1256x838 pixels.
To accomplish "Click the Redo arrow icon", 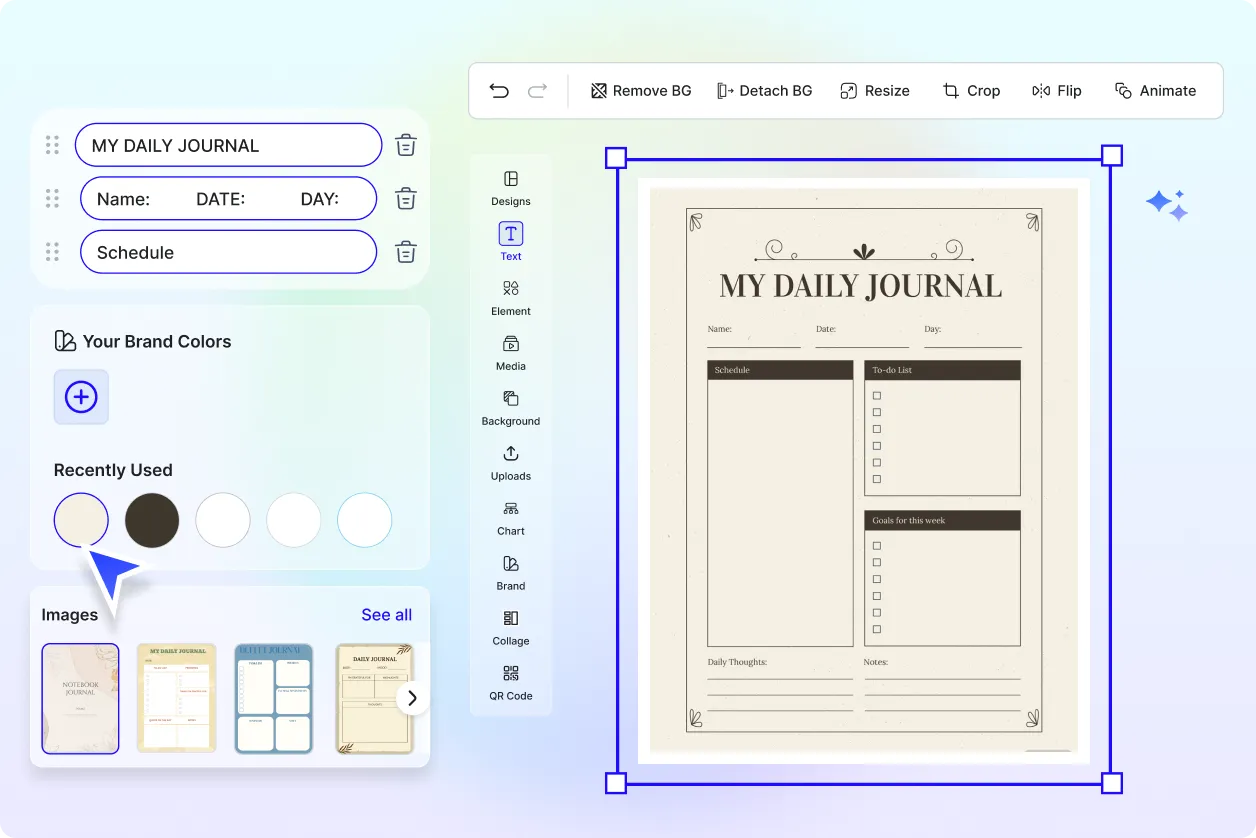I will click(x=537, y=91).
